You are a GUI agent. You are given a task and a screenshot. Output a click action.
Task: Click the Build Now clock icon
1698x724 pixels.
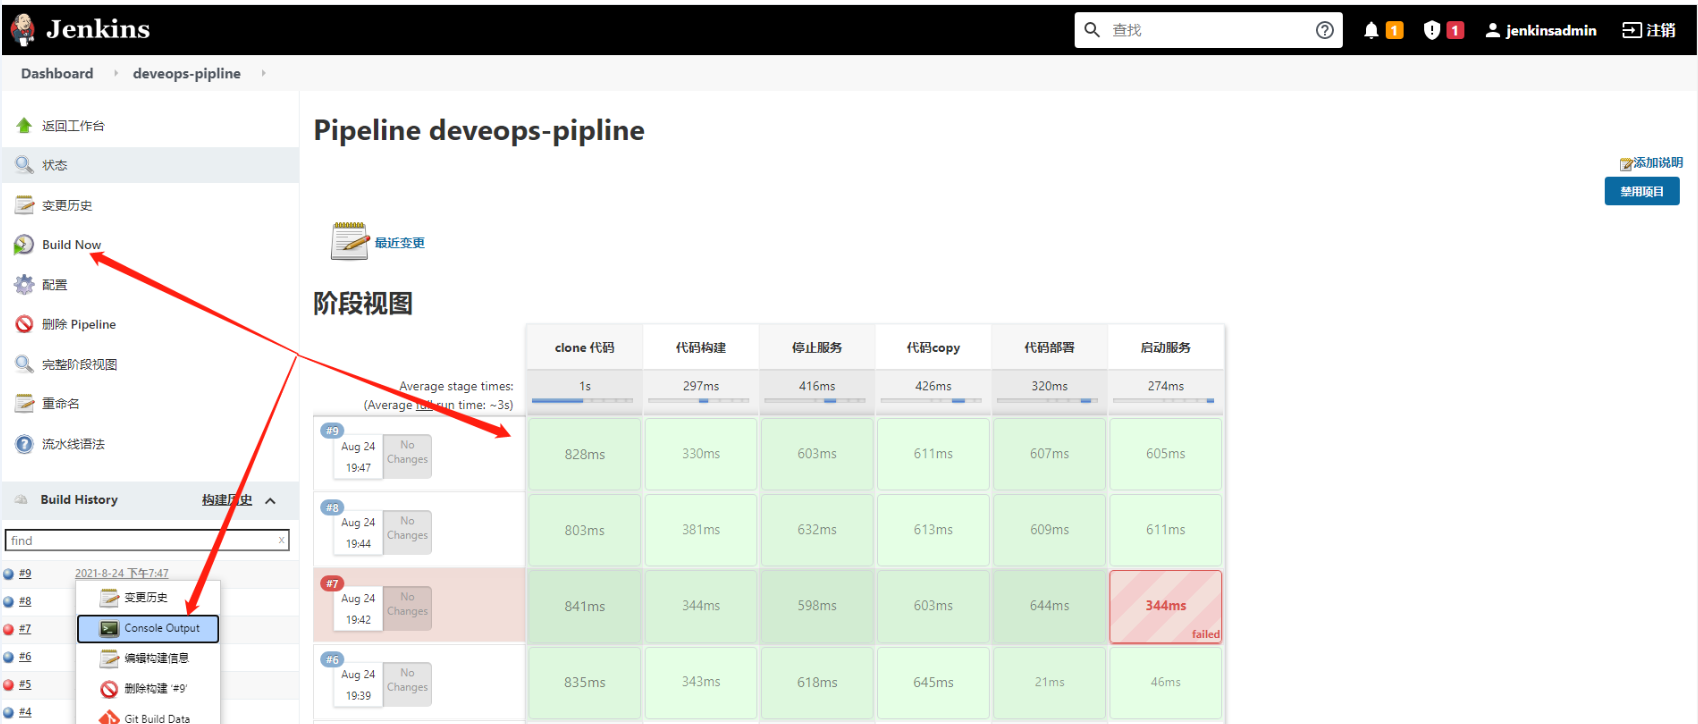click(24, 245)
